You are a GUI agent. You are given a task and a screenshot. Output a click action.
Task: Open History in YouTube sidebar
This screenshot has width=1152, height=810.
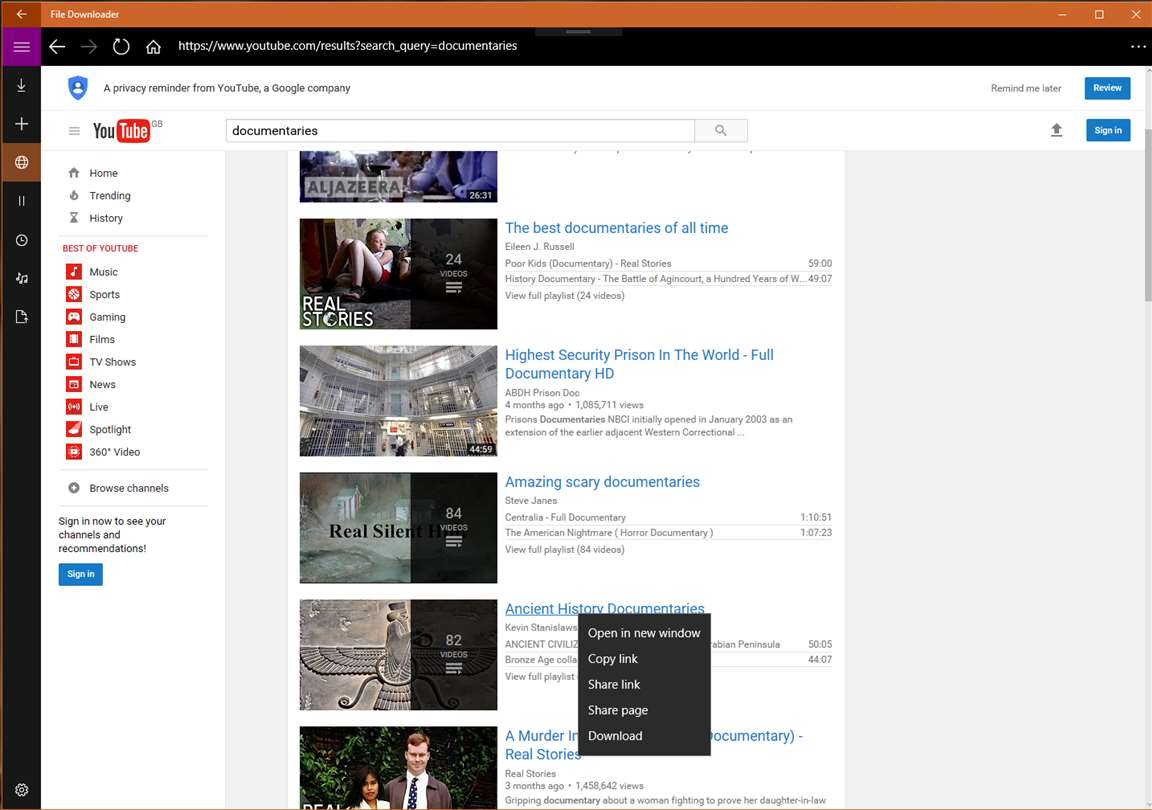(x=106, y=218)
